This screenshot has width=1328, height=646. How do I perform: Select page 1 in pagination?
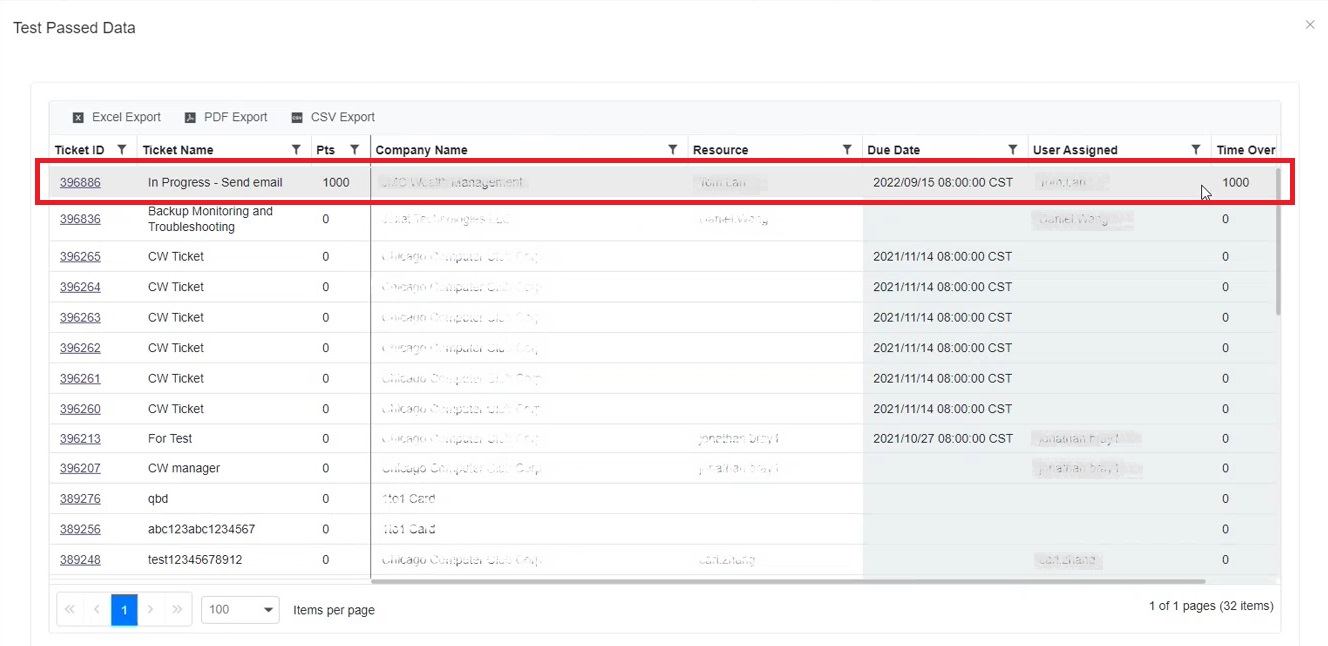[x=124, y=610]
